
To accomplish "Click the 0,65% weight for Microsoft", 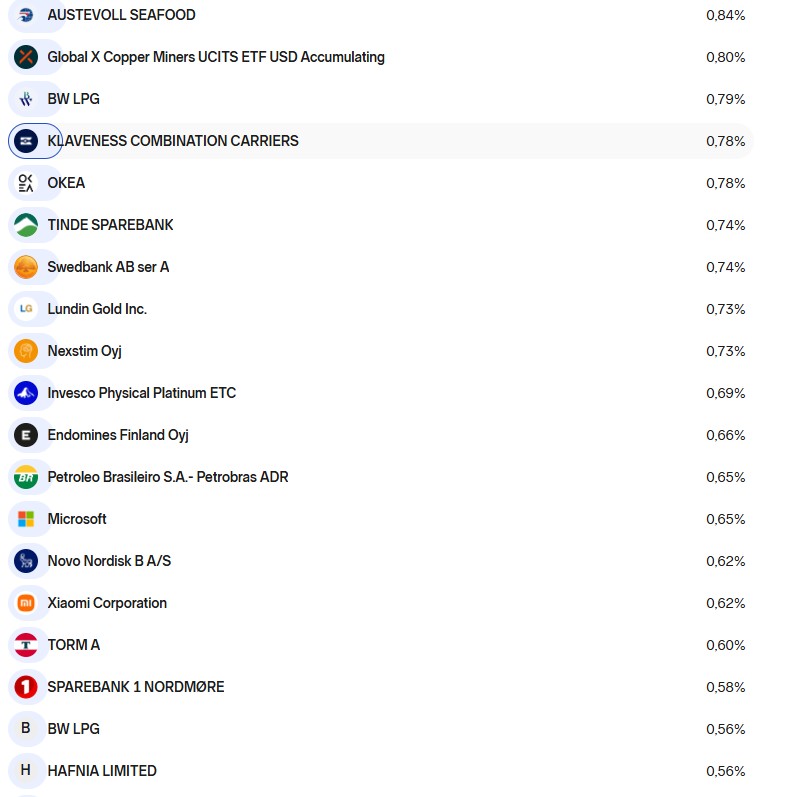I will point(725,519).
